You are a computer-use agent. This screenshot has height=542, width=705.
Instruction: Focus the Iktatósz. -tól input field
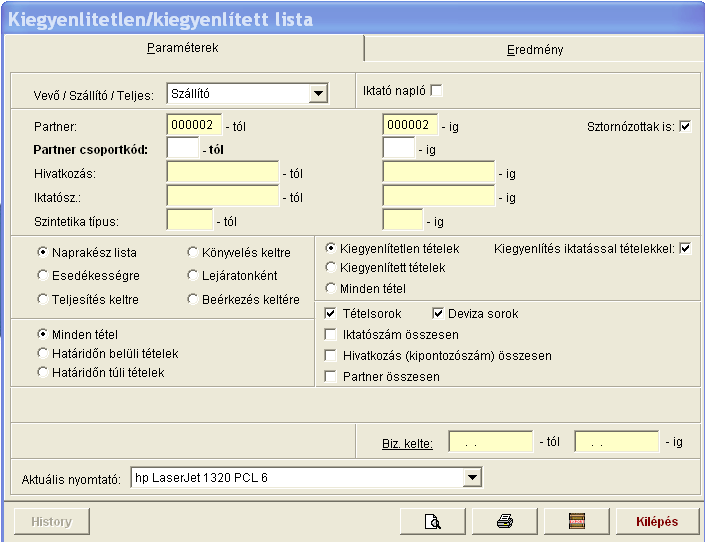click(x=223, y=196)
